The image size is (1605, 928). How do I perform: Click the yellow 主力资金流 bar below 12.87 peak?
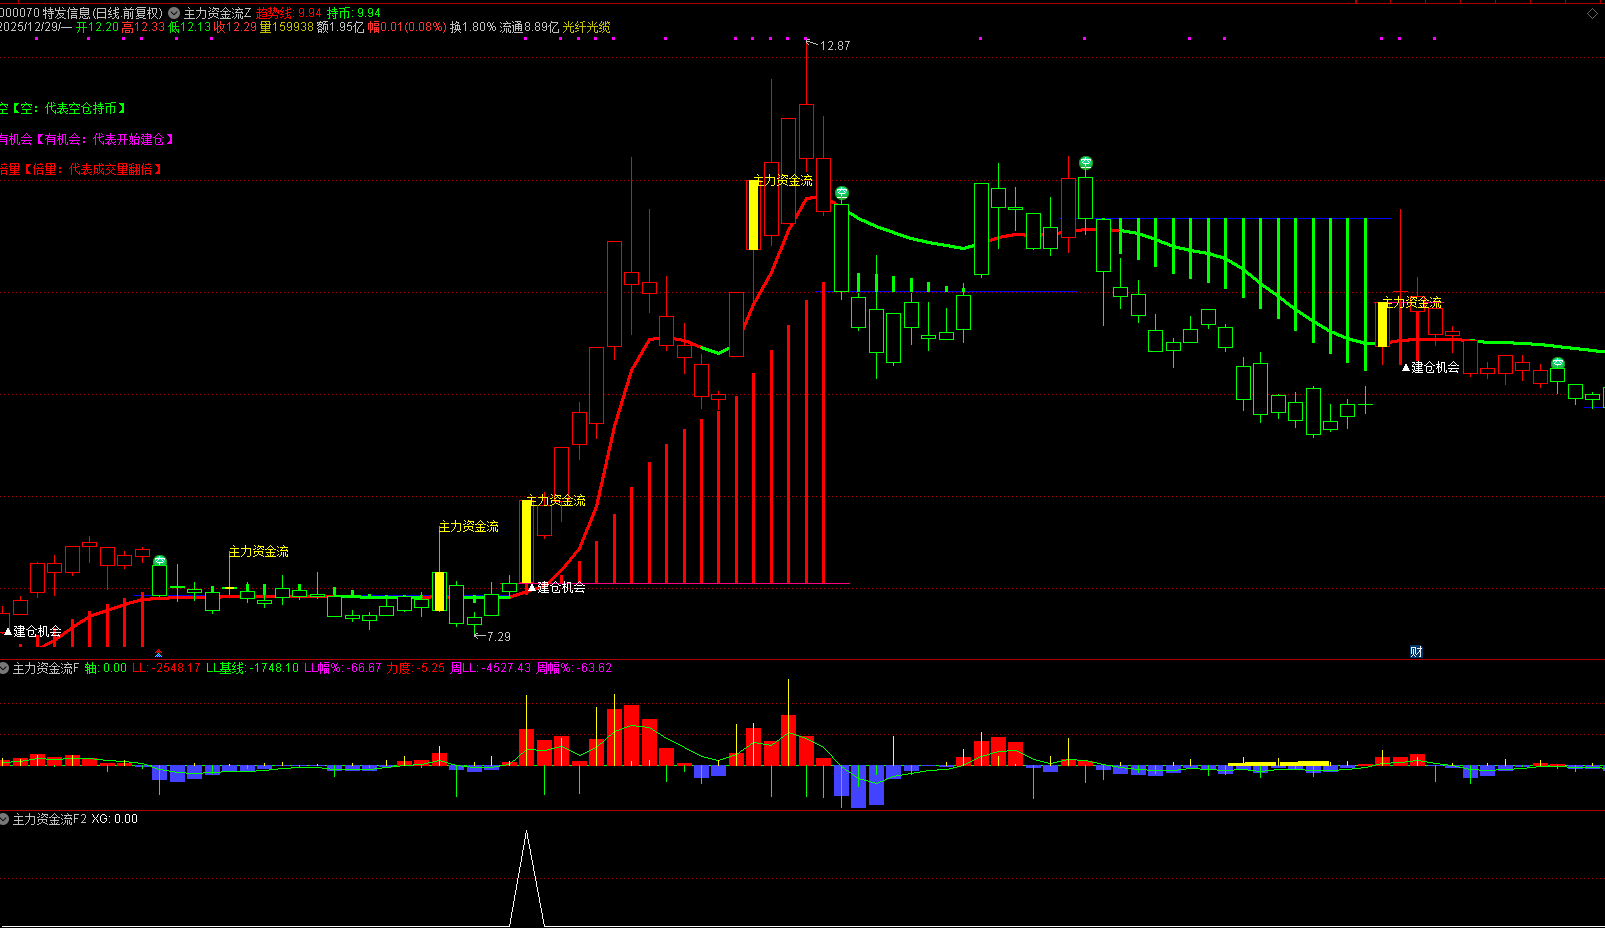(x=753, y=215)
